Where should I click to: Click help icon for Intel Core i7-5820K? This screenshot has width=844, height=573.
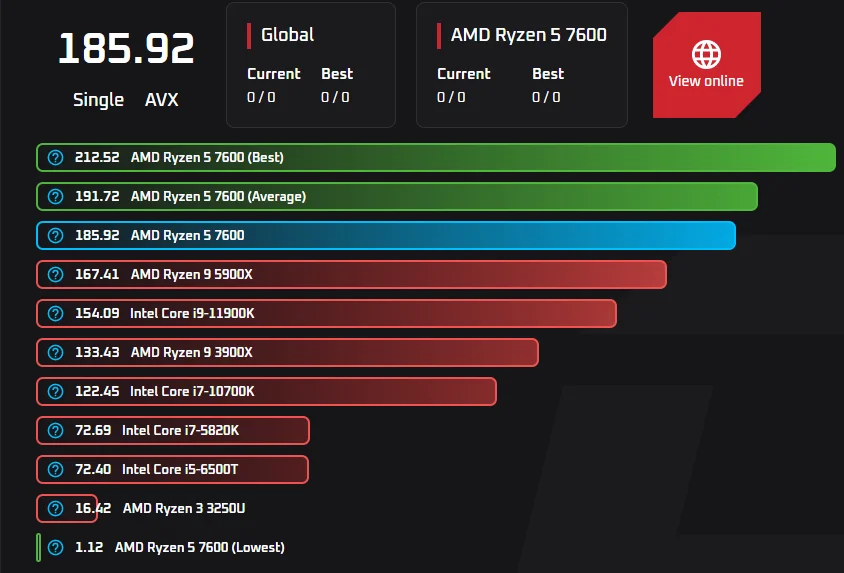click(55, 430)
